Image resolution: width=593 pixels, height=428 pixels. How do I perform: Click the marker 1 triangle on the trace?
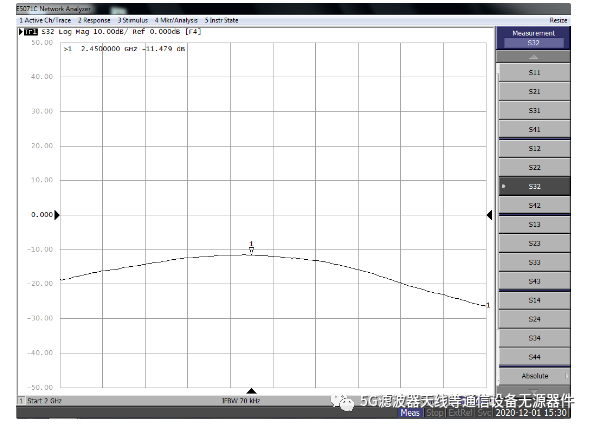(x=251, y=250)
